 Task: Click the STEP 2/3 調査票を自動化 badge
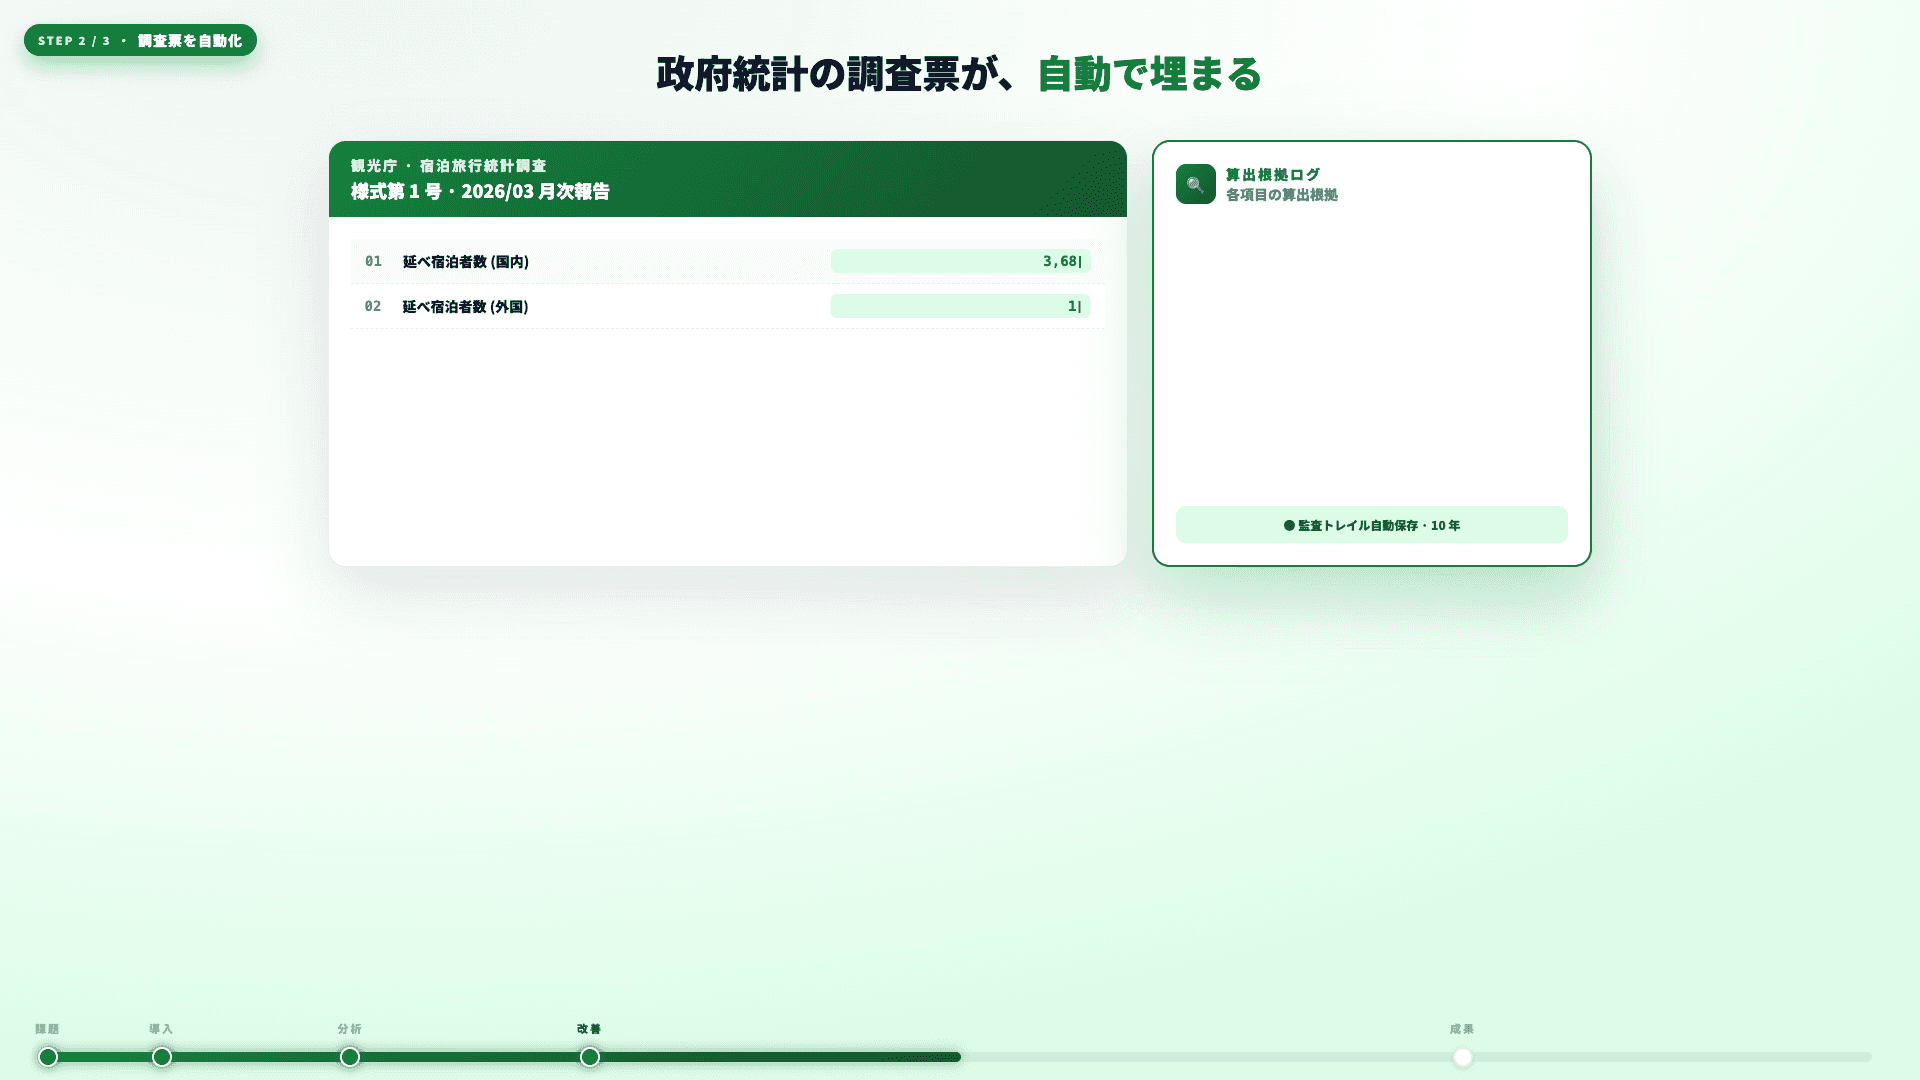coord(140,40)
